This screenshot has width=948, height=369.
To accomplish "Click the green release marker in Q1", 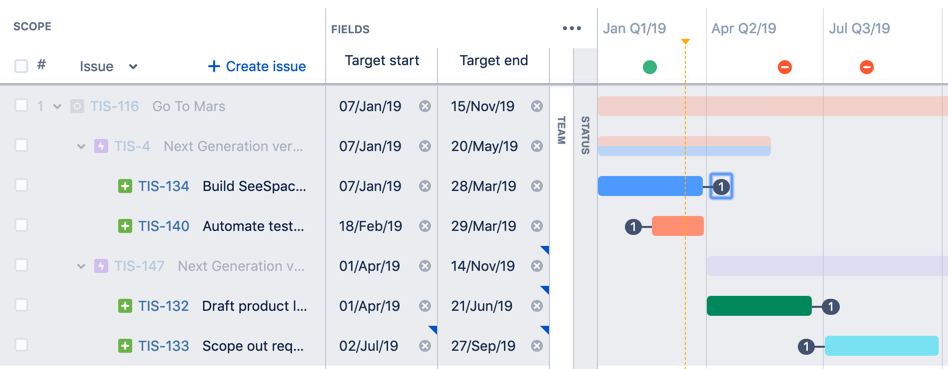I will [x=649, y=67].
